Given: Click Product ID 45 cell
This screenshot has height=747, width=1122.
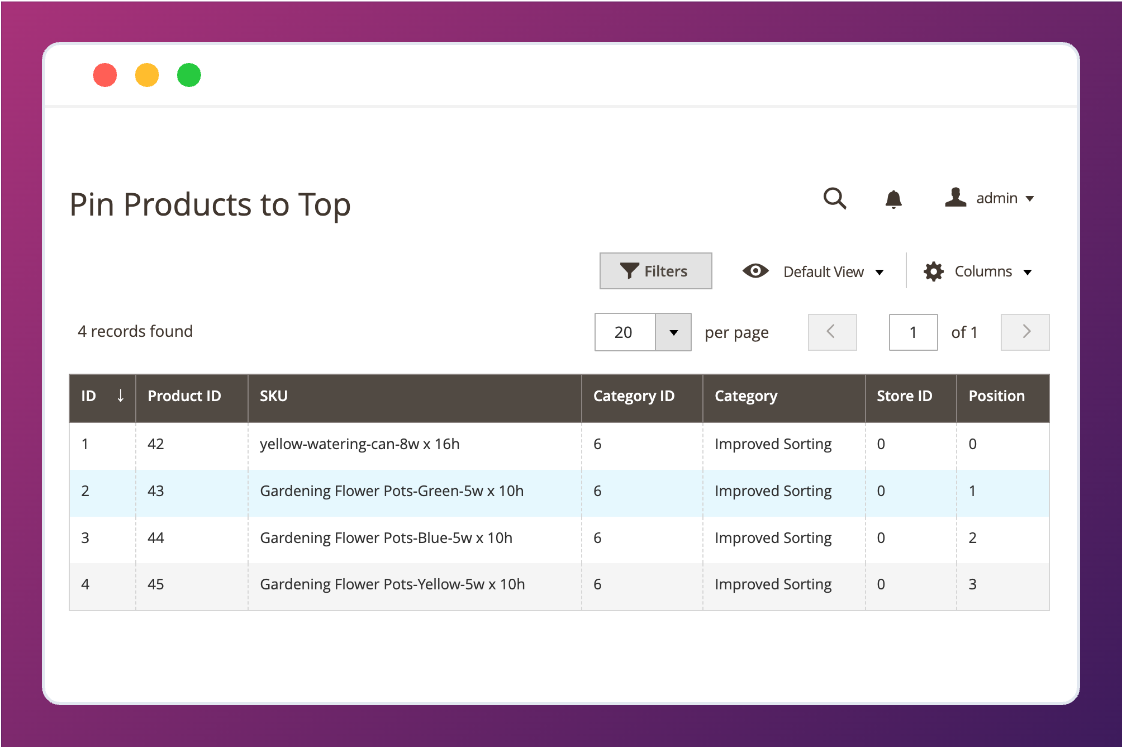Looking at the screenshot, I should 192,587.
